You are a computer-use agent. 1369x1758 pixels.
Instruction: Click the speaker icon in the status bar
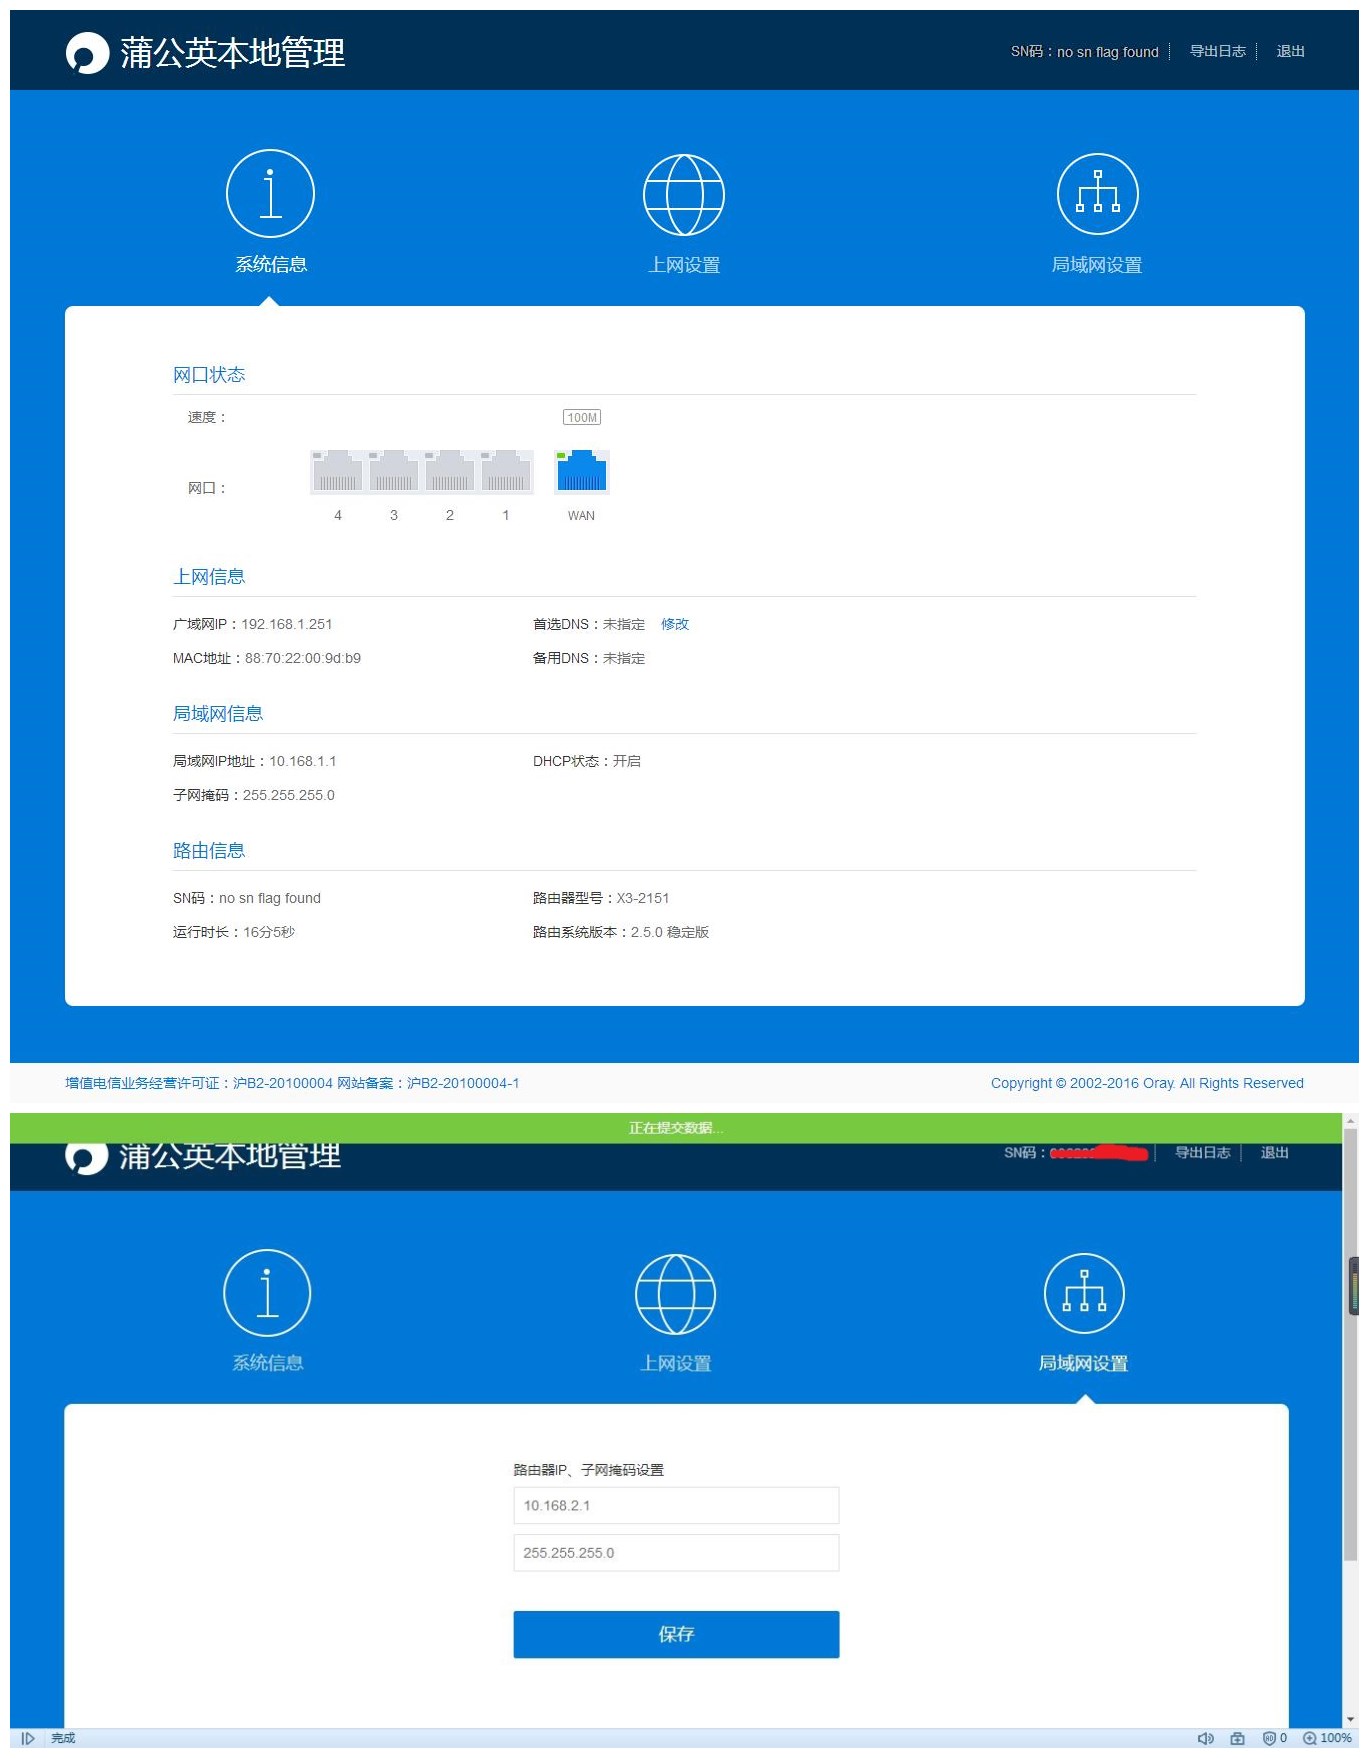tap(1206, 1738)
